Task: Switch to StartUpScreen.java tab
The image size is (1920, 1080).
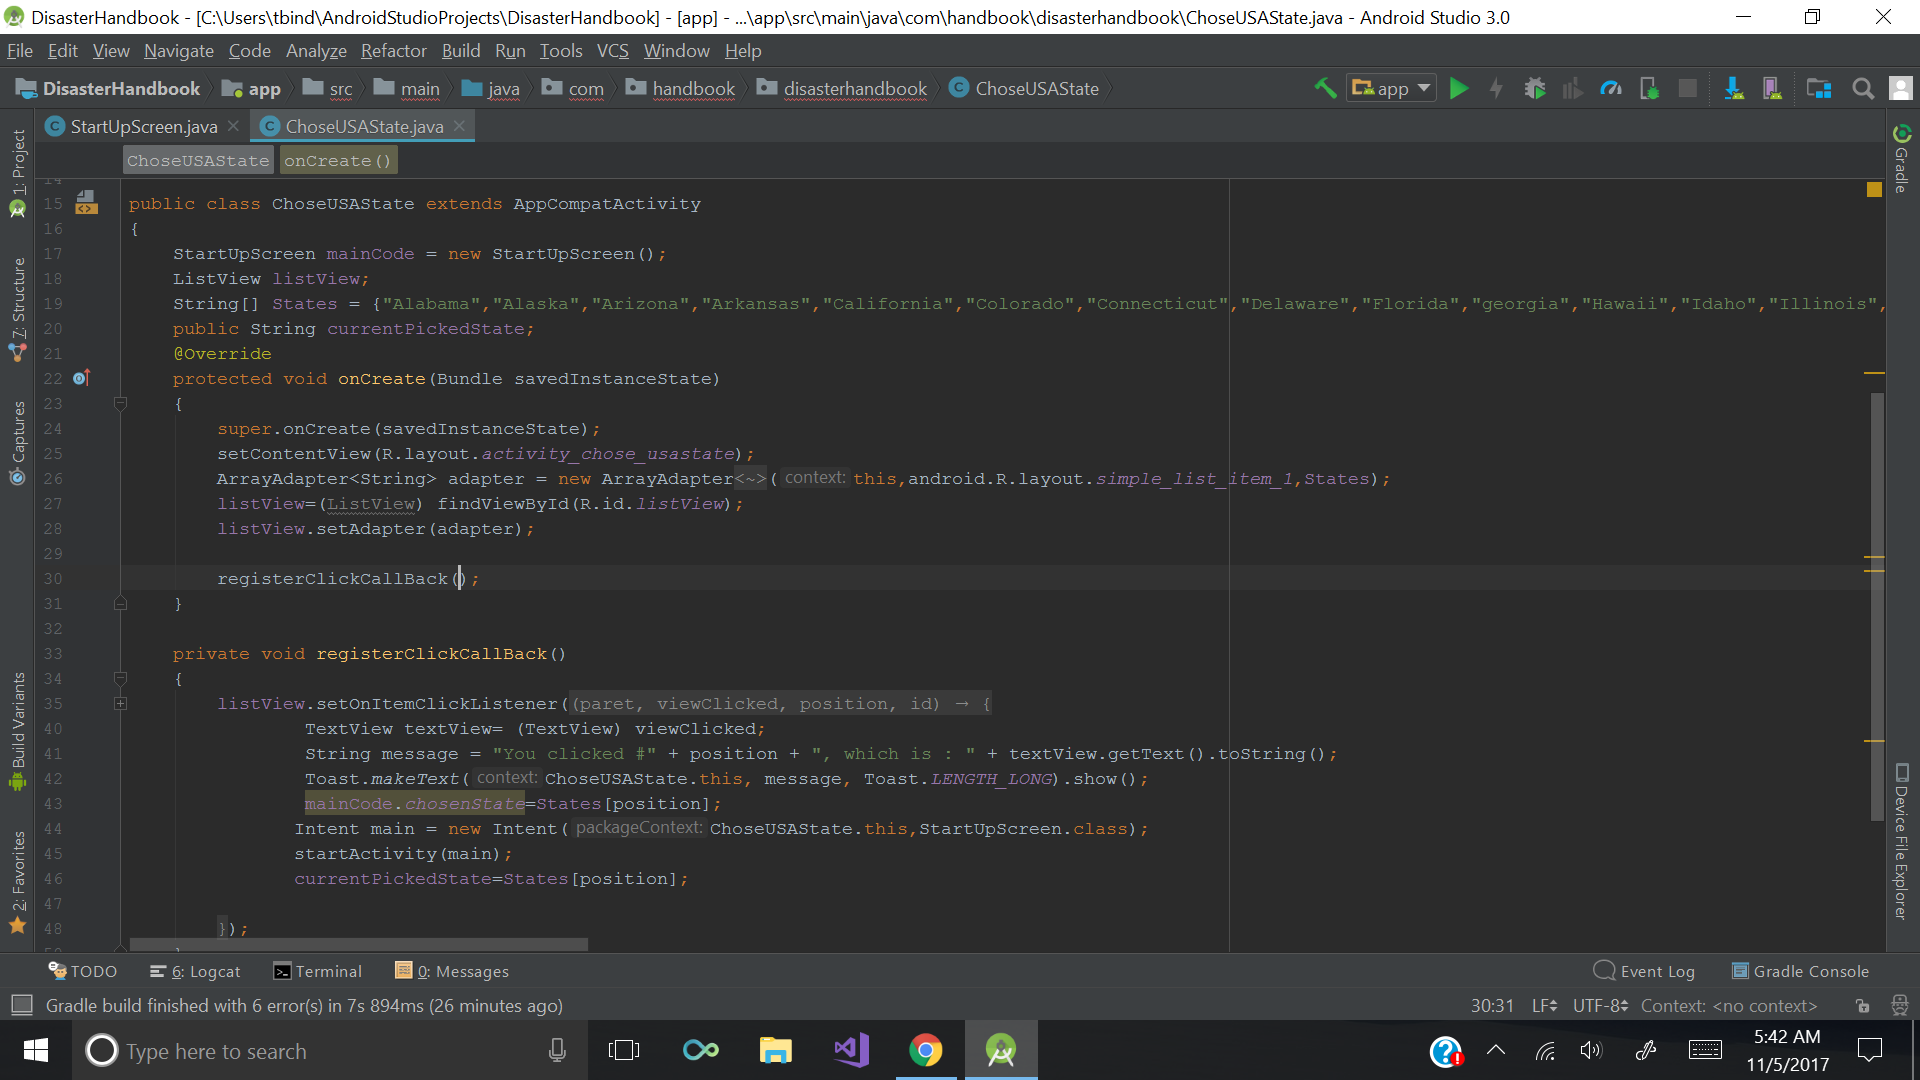Action: 143,126
